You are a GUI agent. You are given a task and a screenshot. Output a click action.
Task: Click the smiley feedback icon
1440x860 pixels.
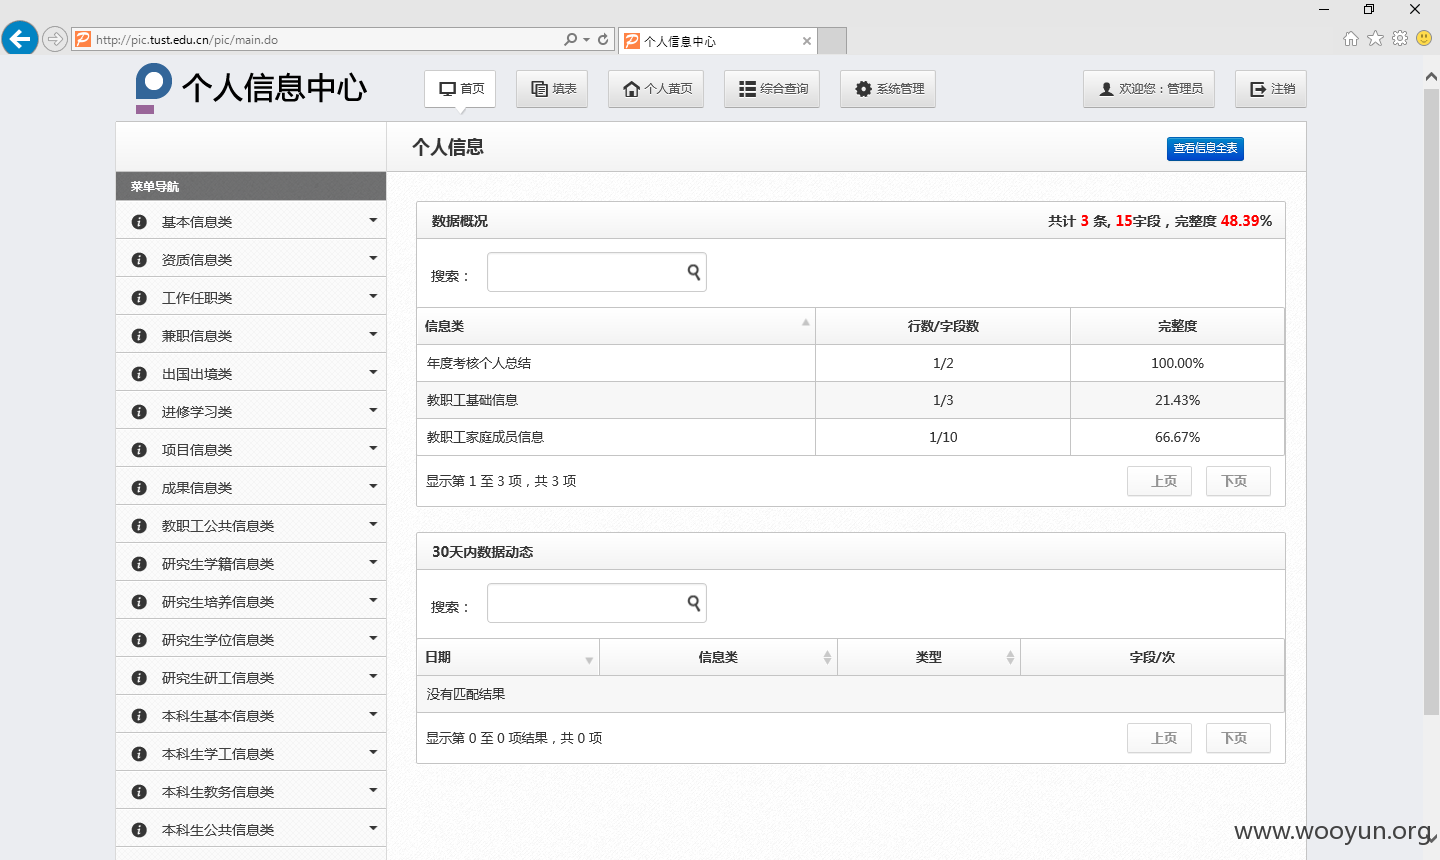pos(1424,38)
